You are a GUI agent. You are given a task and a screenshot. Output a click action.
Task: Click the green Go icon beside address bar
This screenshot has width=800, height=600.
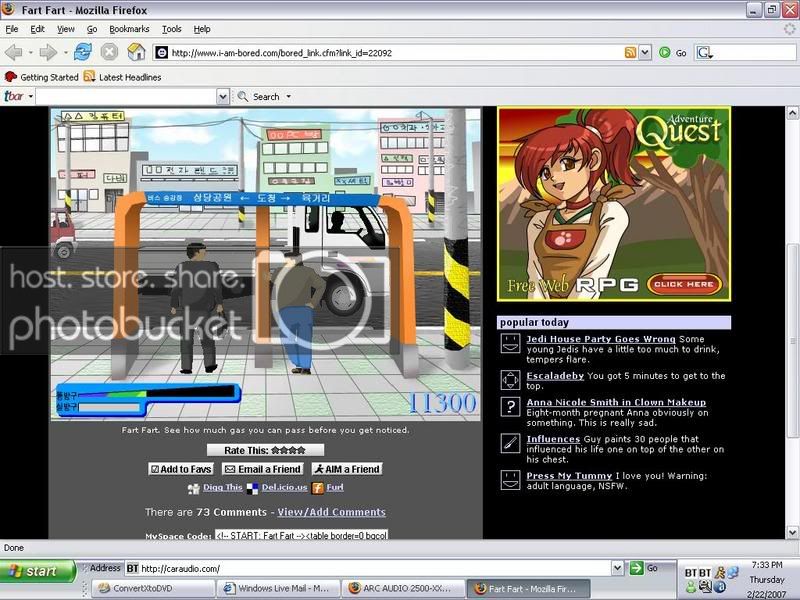coord(664,52)
